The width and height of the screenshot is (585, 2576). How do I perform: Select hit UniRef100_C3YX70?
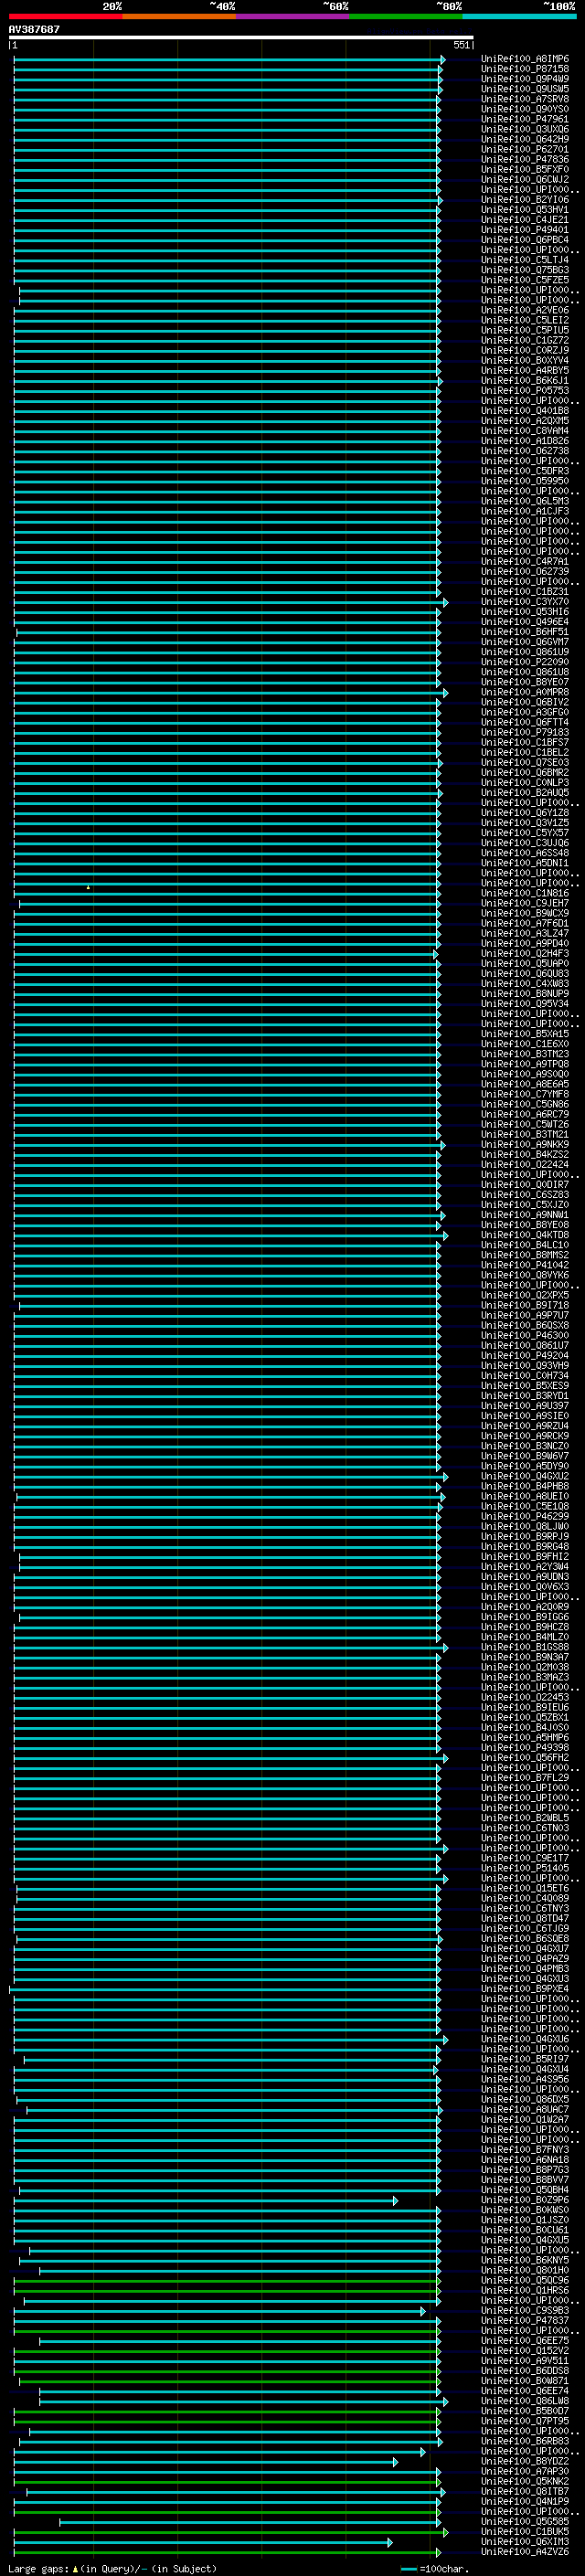click(x=524, y=601)
